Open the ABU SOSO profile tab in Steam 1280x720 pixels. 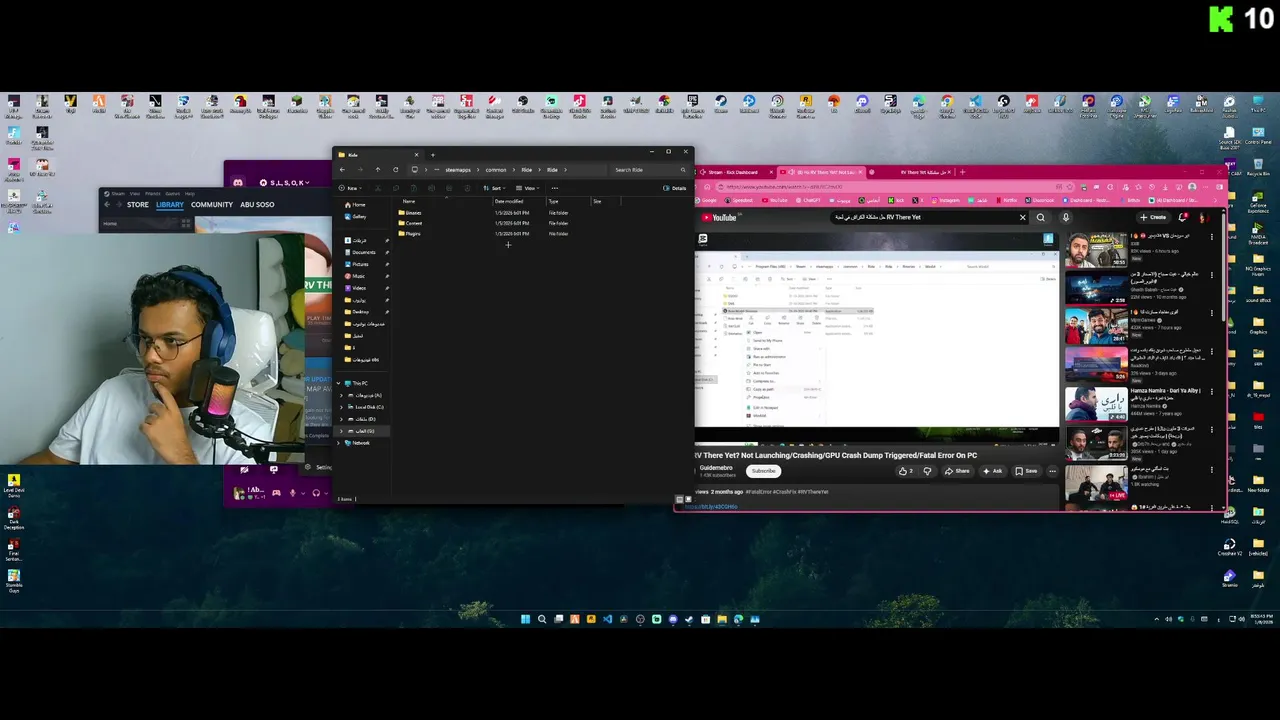(257, 205)
